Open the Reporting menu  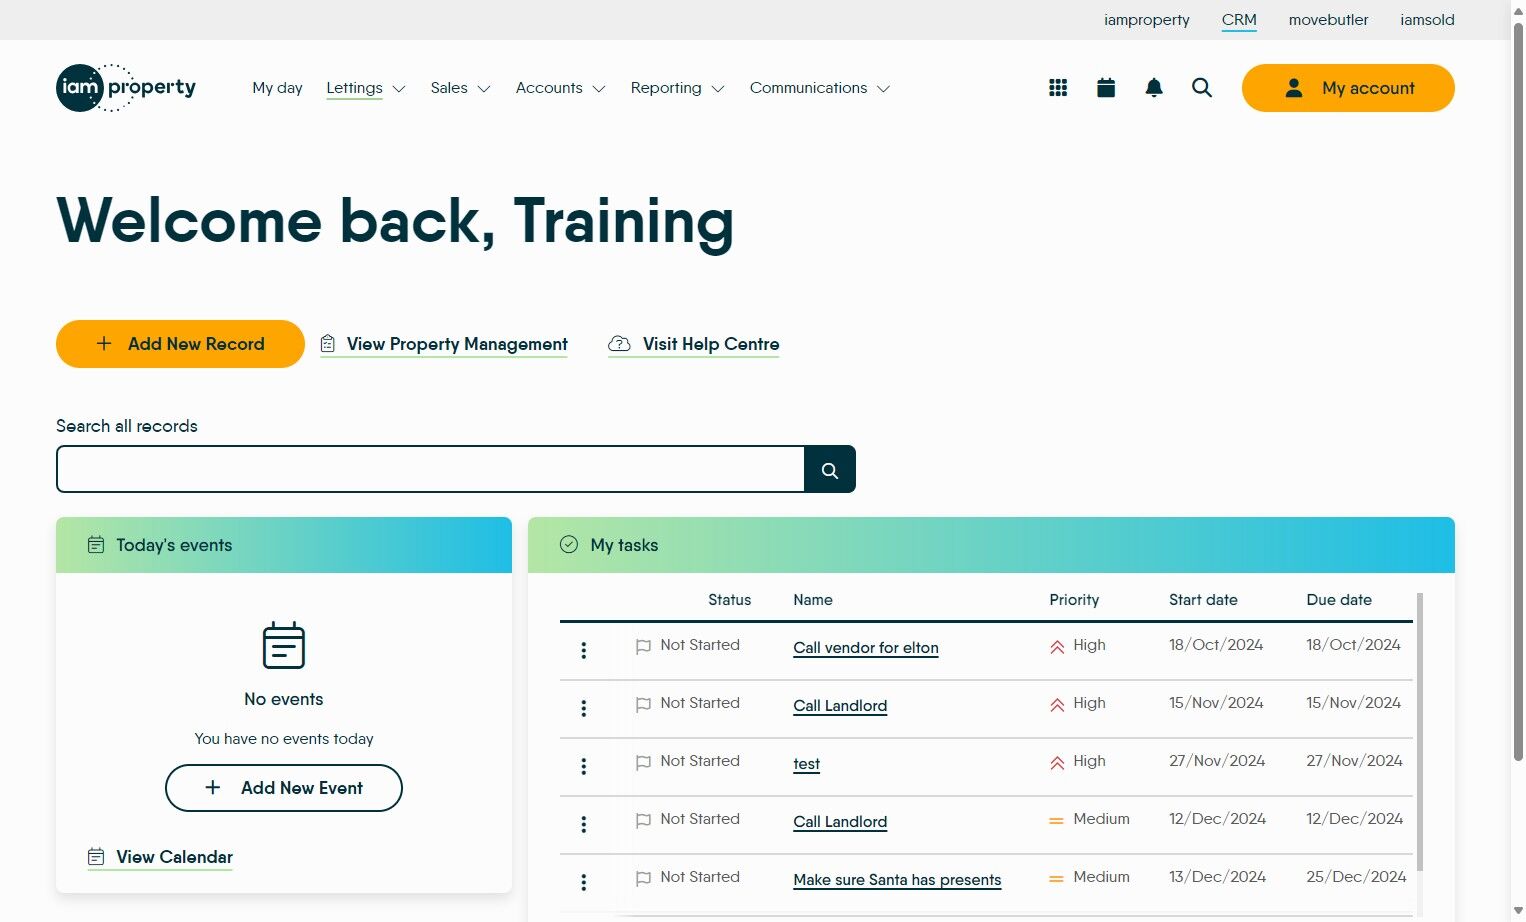tap(666, 88)
